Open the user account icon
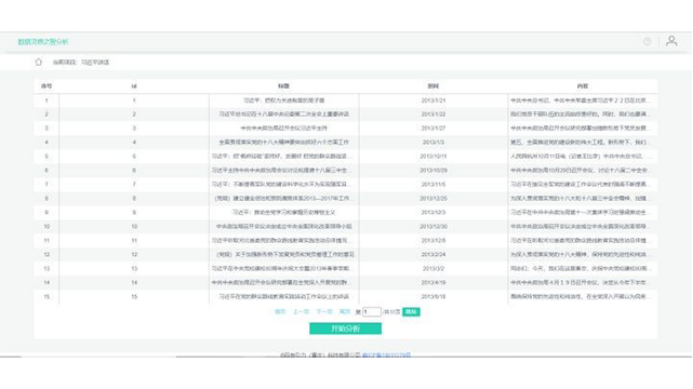This screenshot has height=389, width=693. (x=671, y=41)
